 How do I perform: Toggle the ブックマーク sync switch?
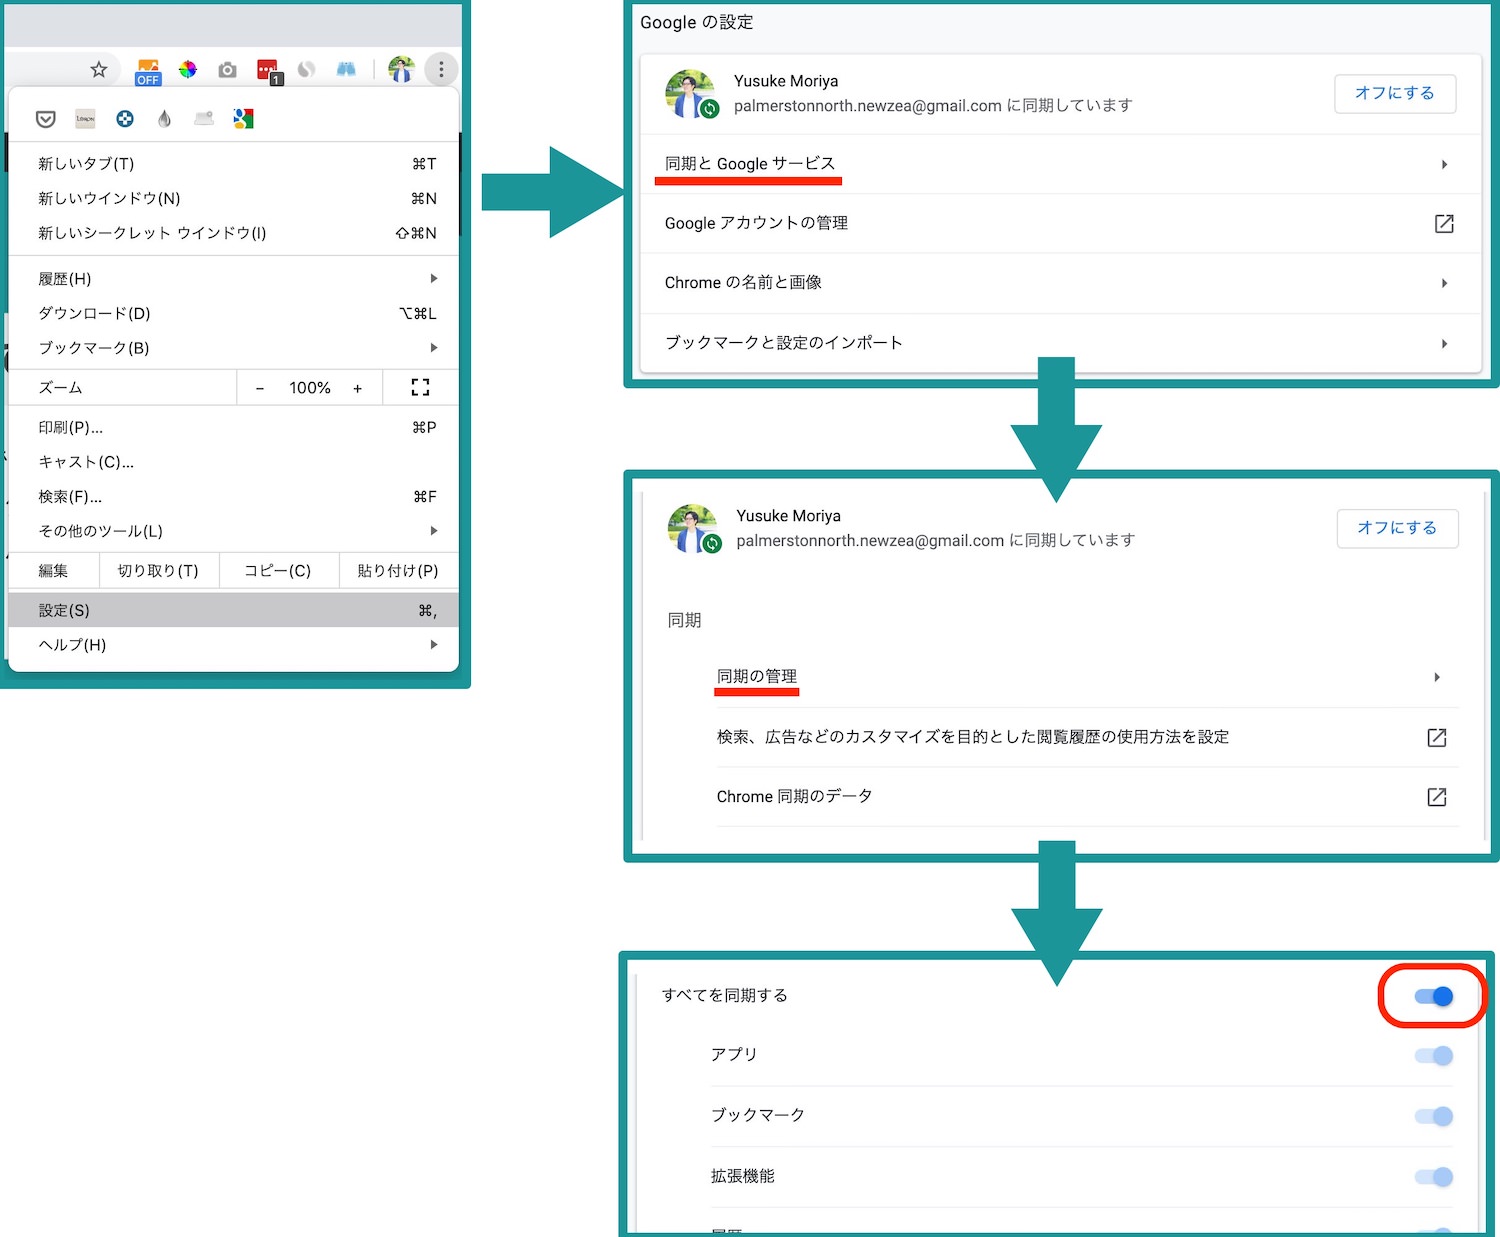pyautogui.click(x=1434, y=1116)
